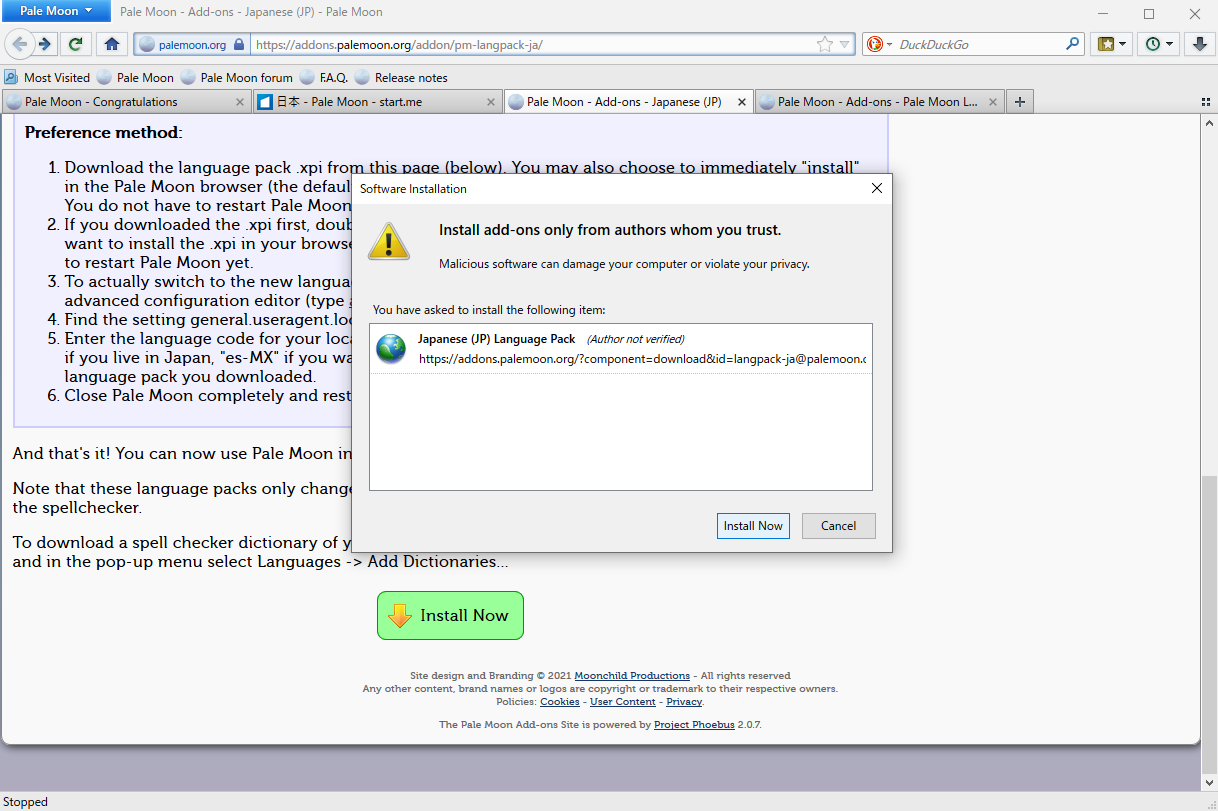Click the scrollbar down arrow
The width and height of the screenshot is (1218, 811).
click(x=1209, y=782)
